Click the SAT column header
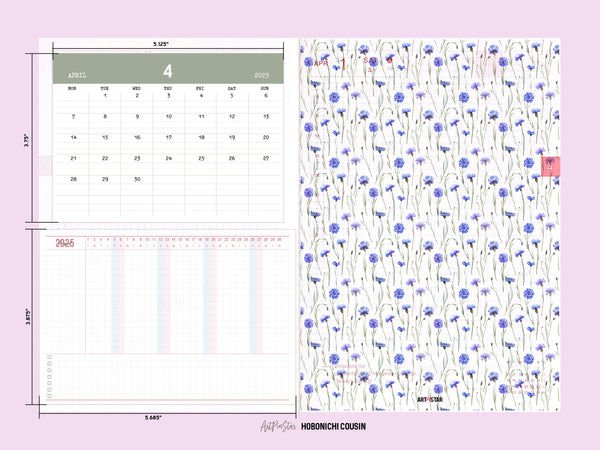The image size is (600, 450). click(x=232, y=88)
